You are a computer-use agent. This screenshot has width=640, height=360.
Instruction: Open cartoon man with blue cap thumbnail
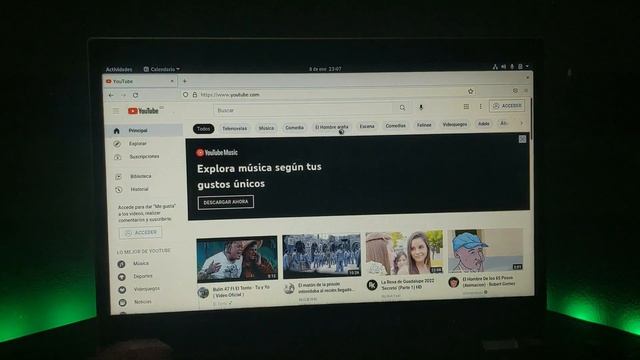click(485, 250)
